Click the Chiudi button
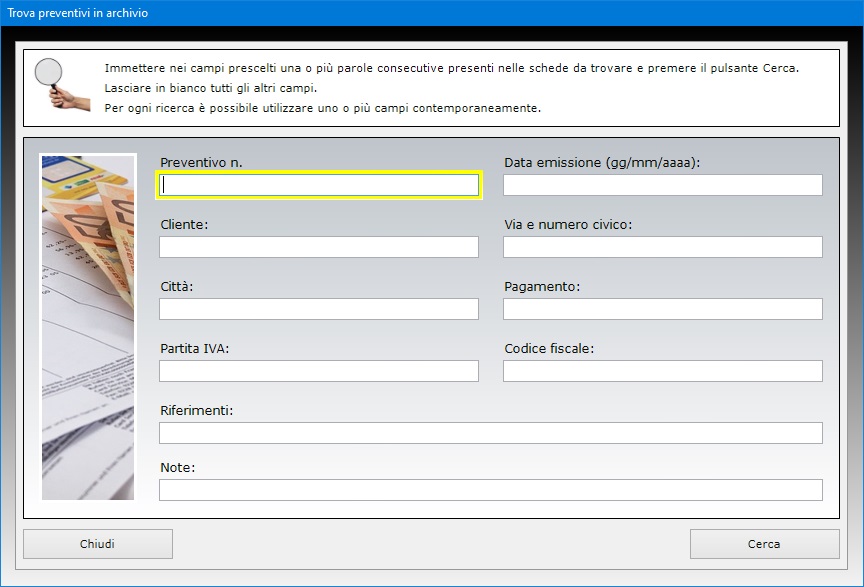 98,544
